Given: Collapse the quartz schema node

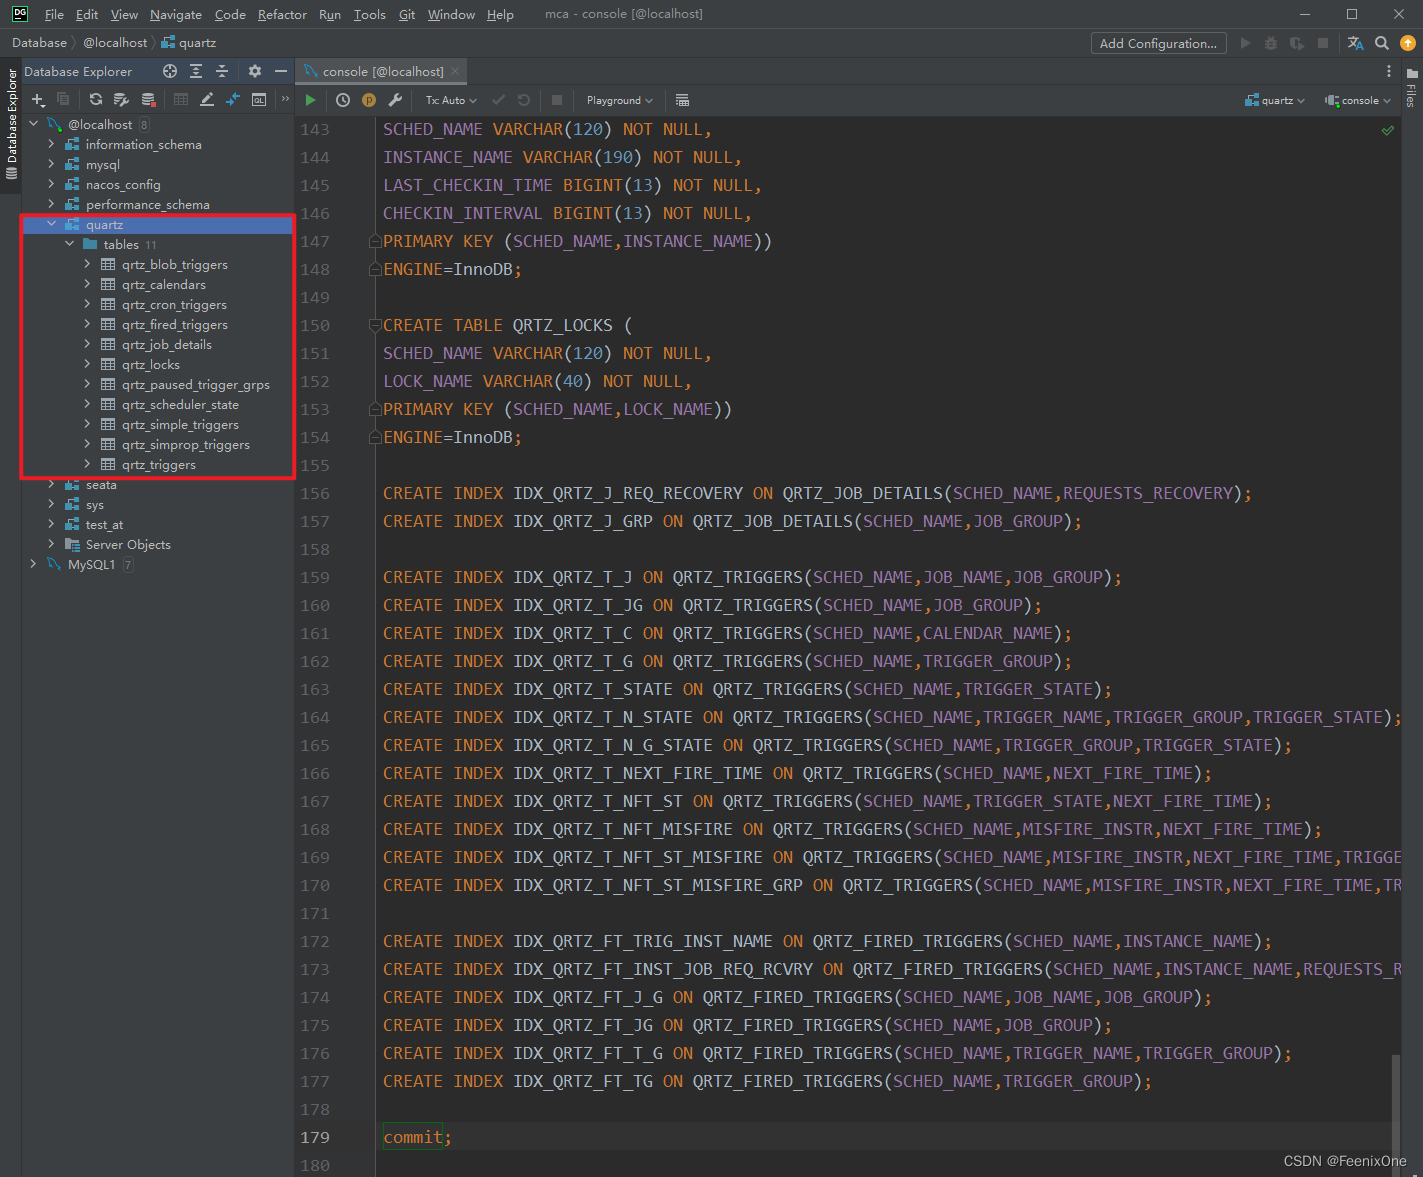Looking at the screenshot, I should click(x=51, y=224).
